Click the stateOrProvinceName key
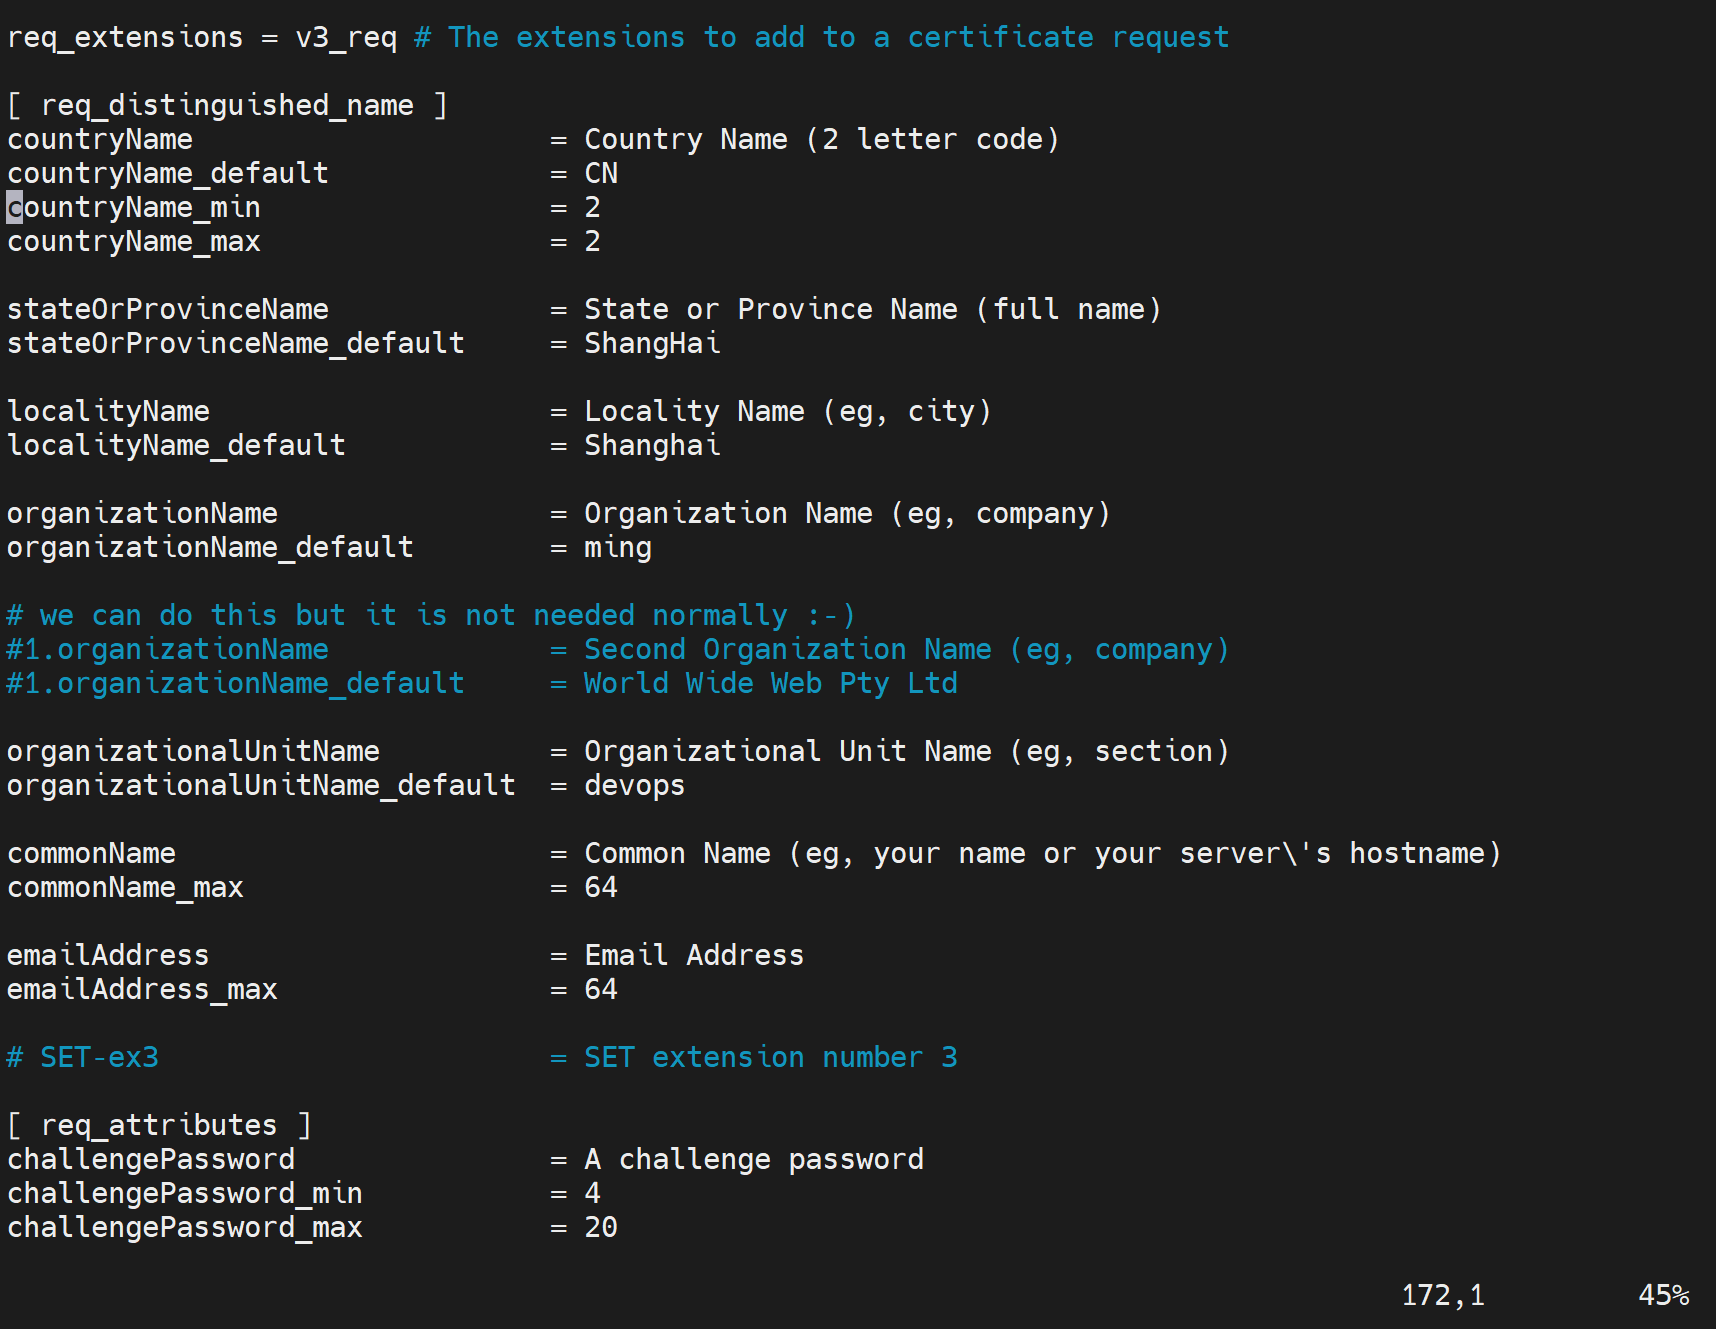 tap(168, 309)
